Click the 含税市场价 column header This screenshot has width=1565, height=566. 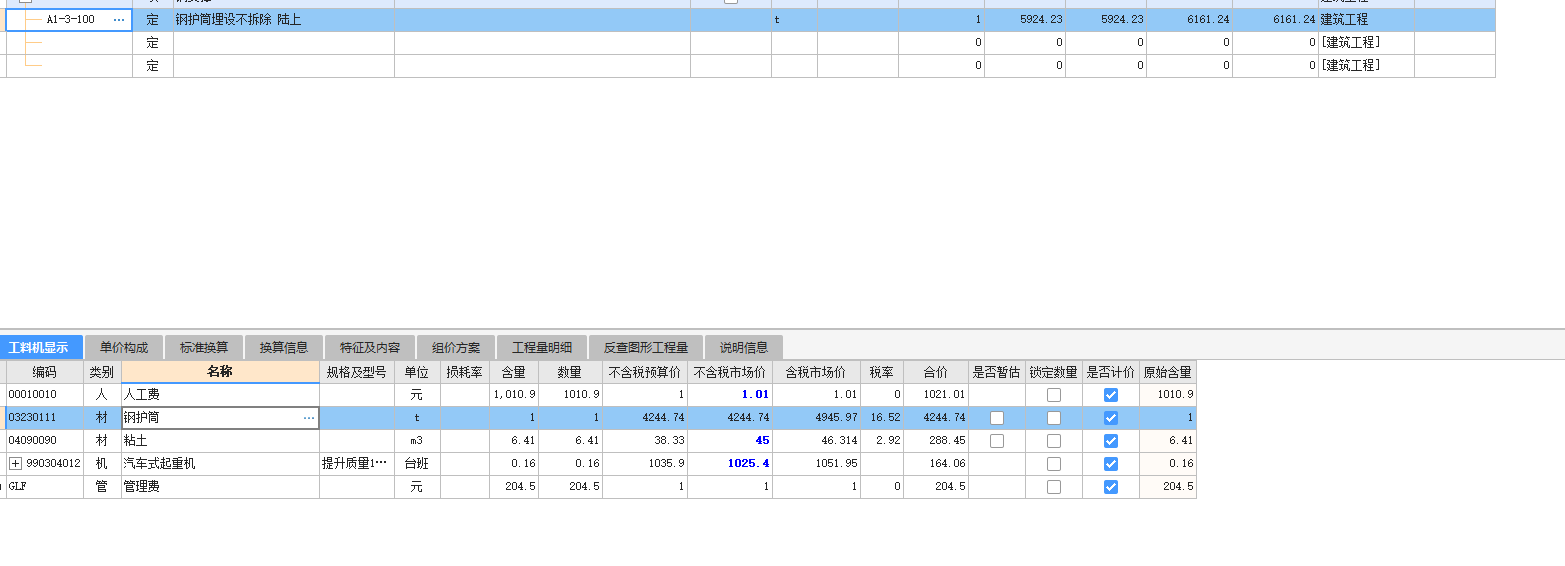pos(816,372)
